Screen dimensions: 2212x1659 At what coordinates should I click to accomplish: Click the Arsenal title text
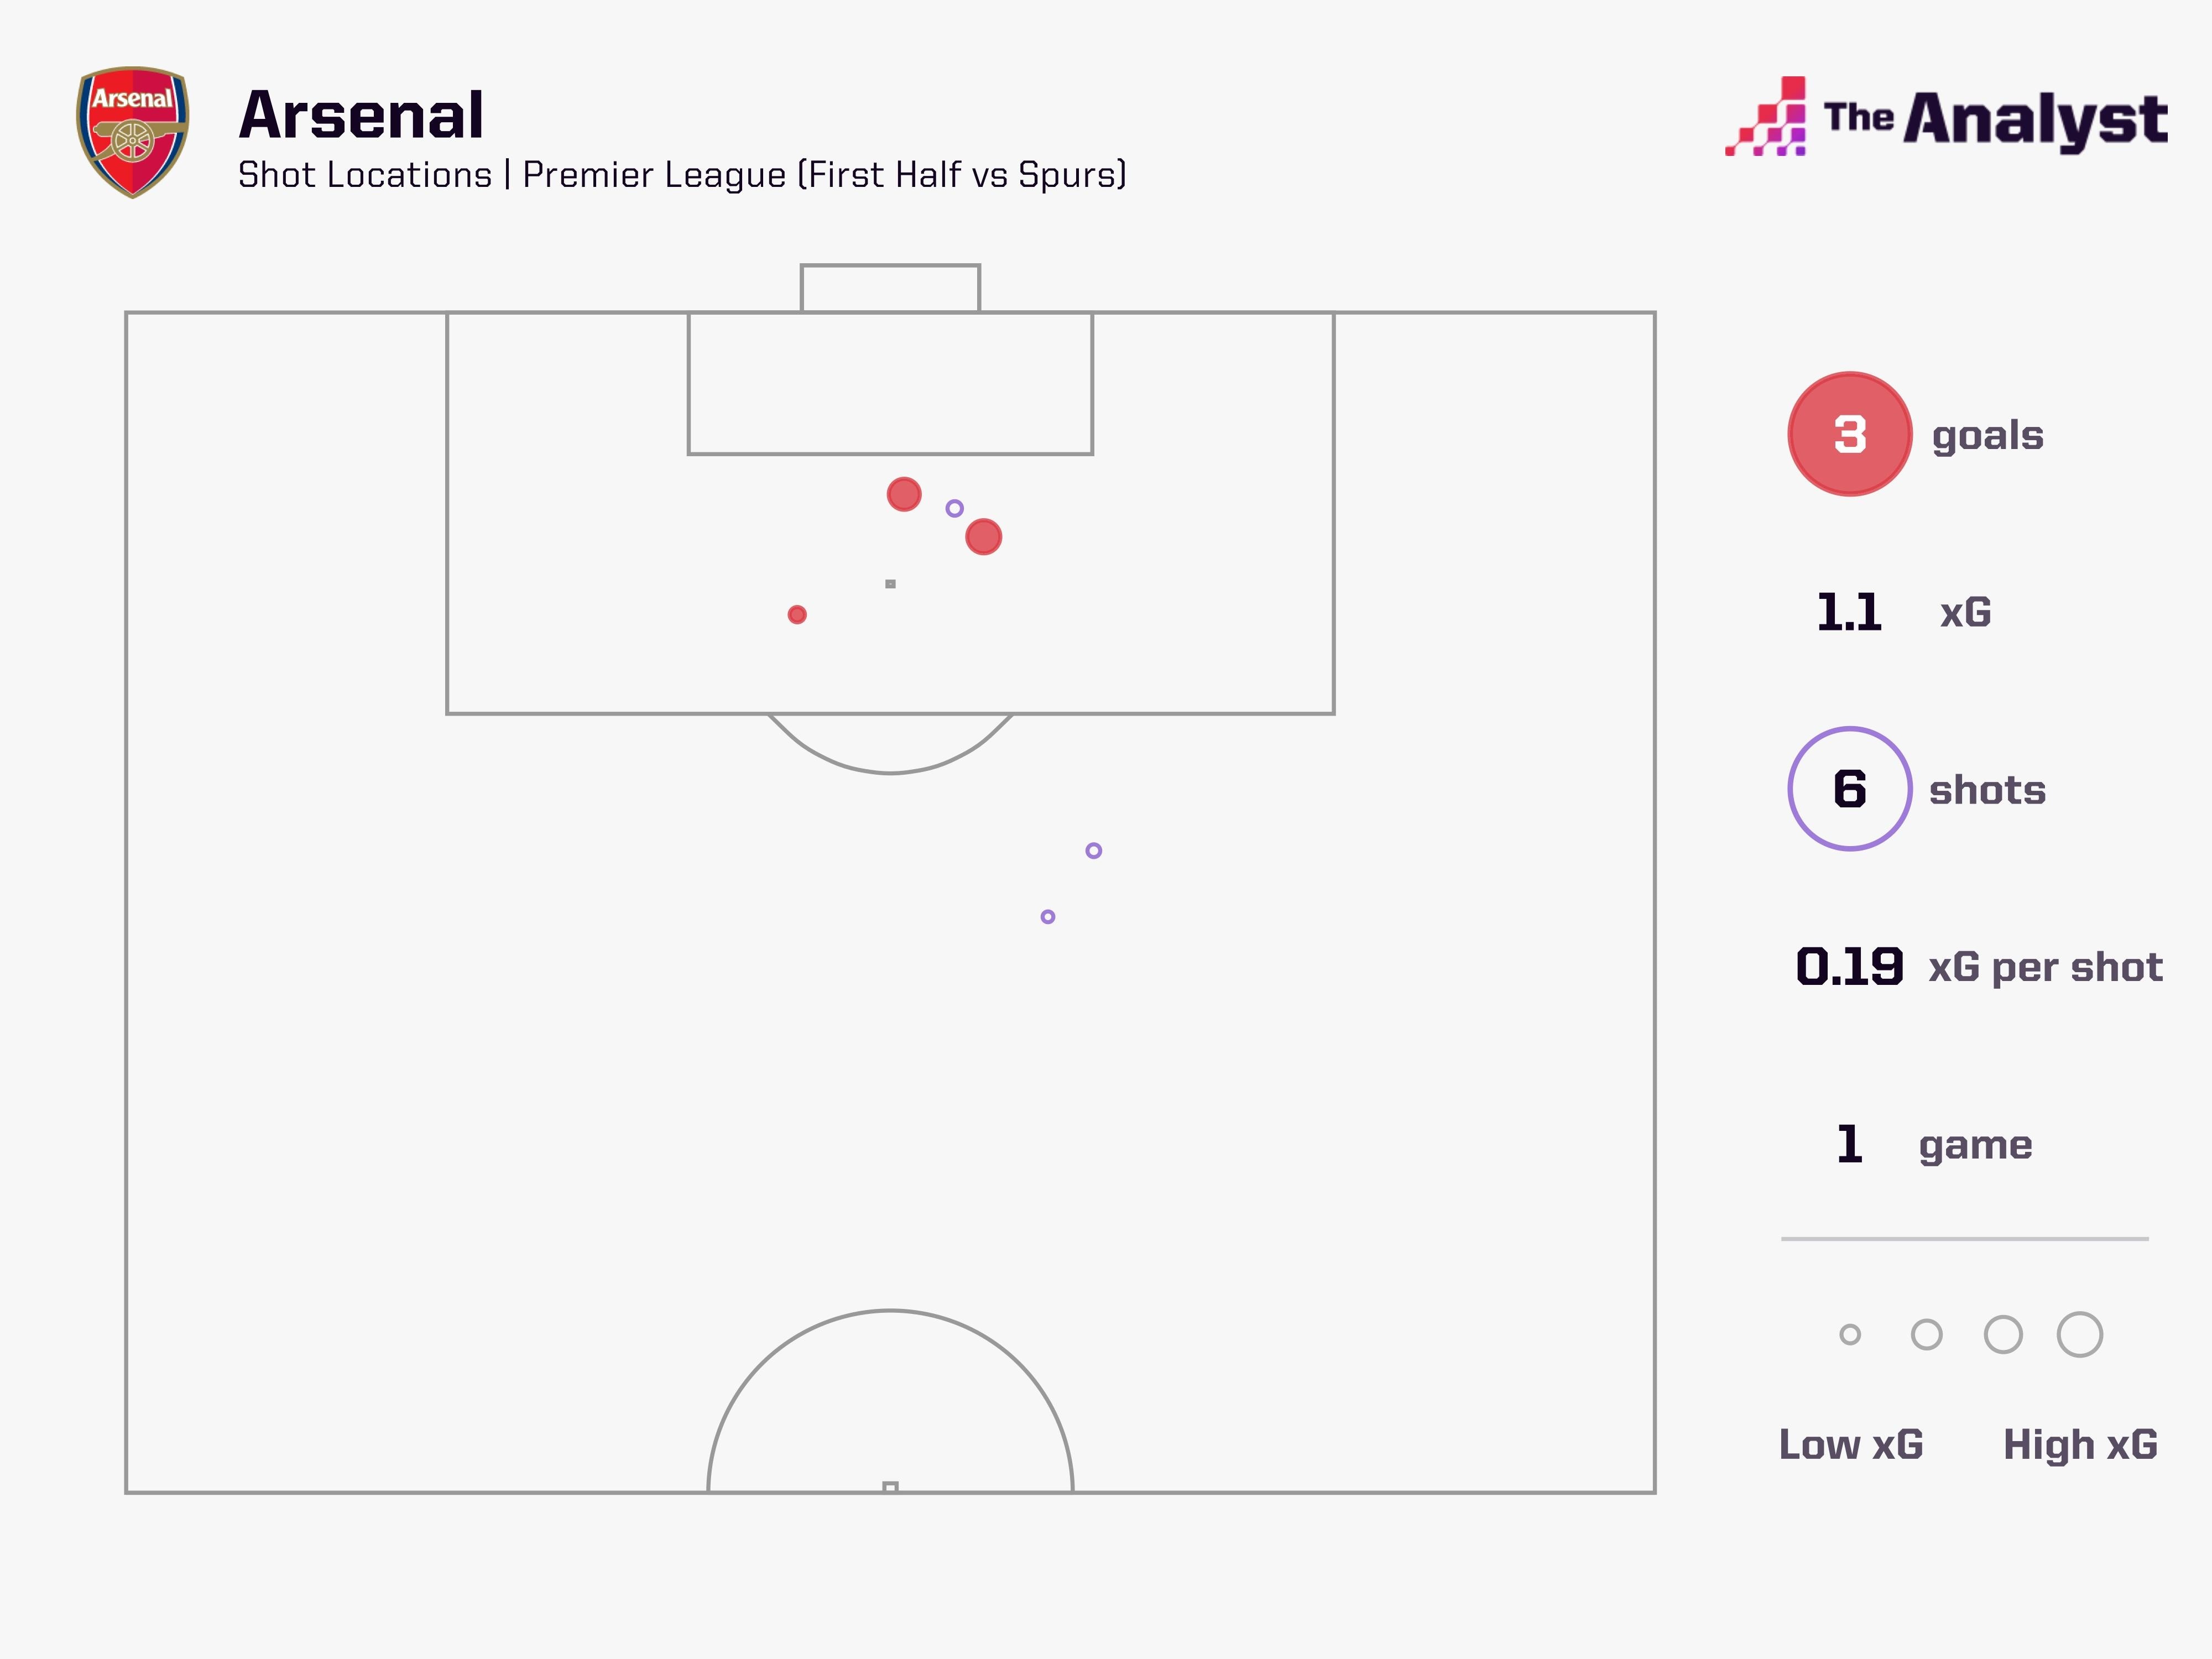coord(361,115)
